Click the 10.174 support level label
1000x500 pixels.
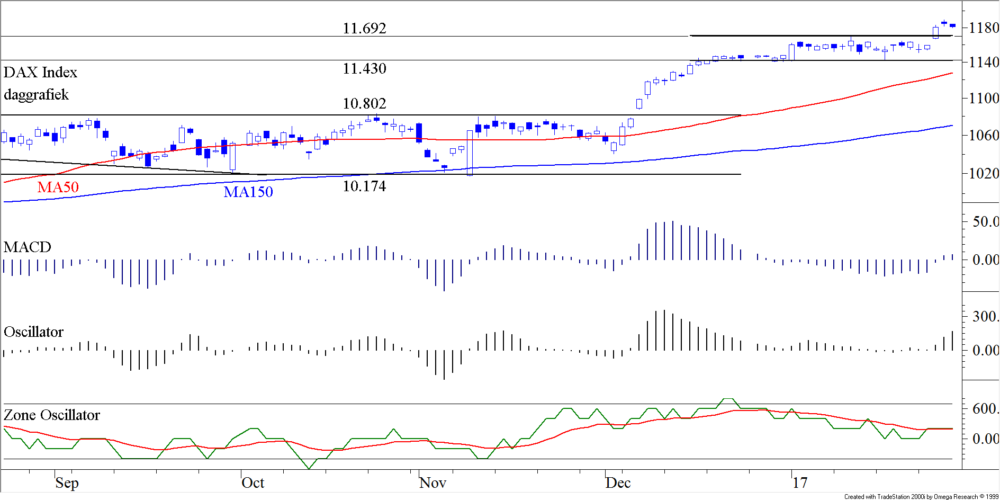click(x=365, y=186)
